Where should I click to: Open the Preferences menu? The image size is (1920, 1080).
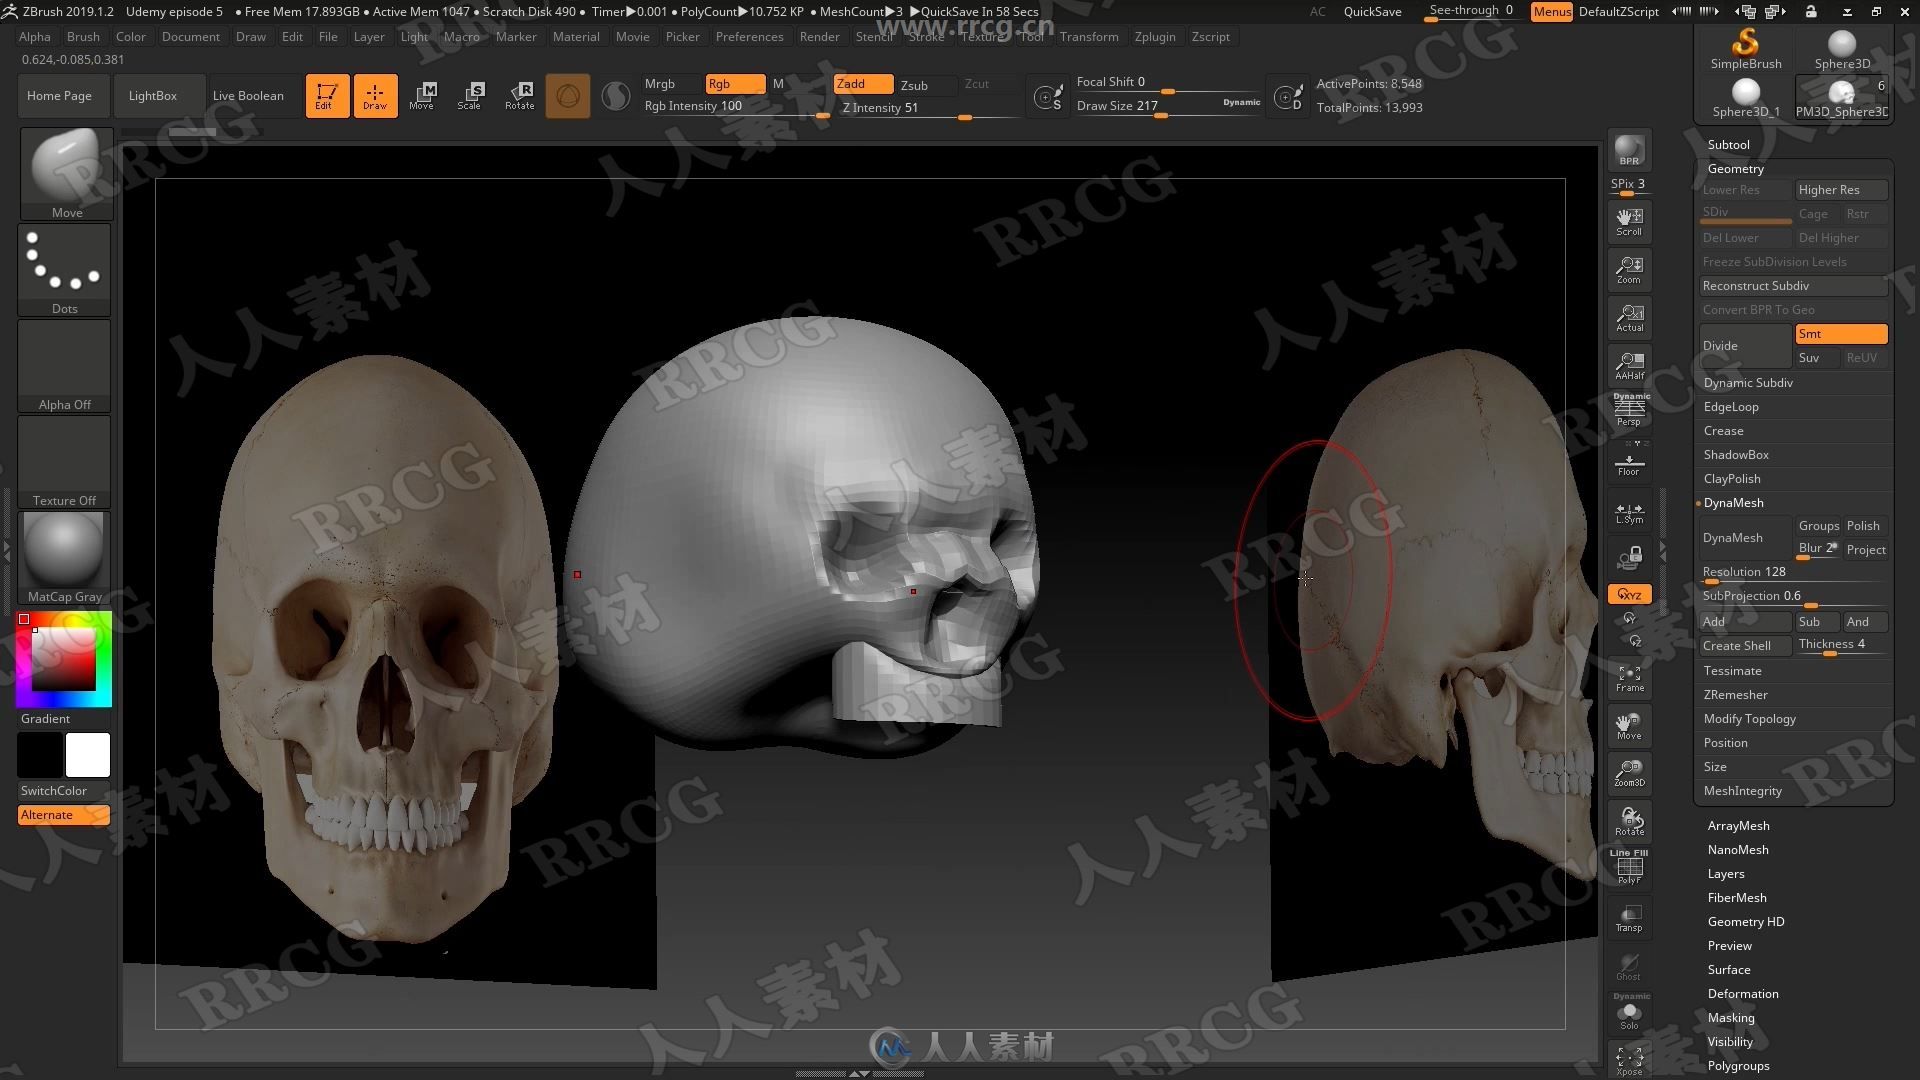[750, 37]
